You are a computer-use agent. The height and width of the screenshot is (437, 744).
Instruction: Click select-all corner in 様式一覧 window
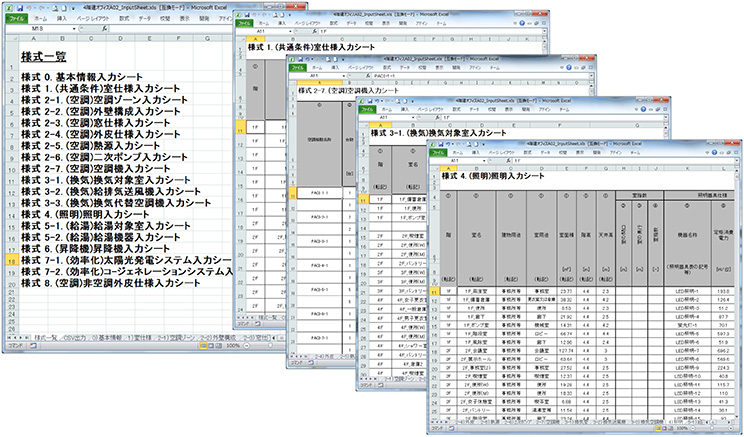13,38
